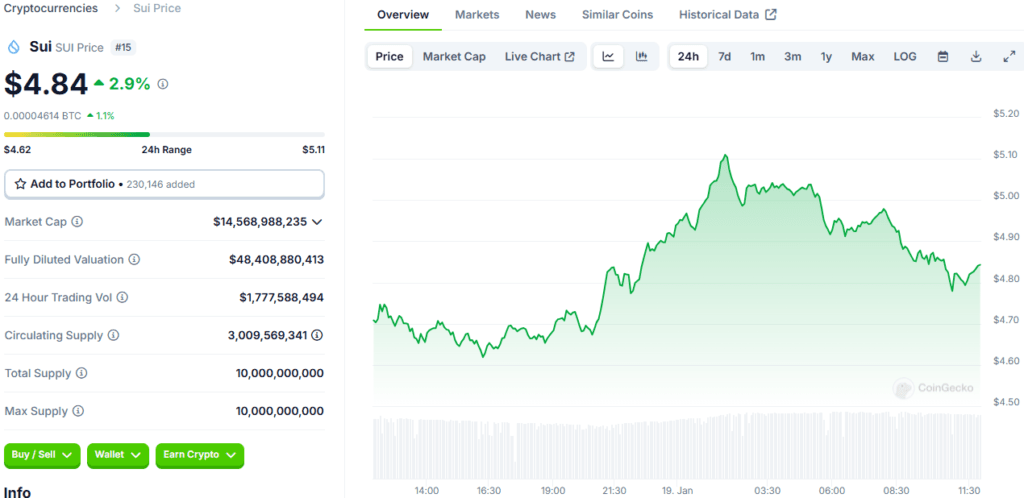Open the Earn Crypto dropdown
Viewport: 1024px width, 498px height.
click(x=200, y=455)
